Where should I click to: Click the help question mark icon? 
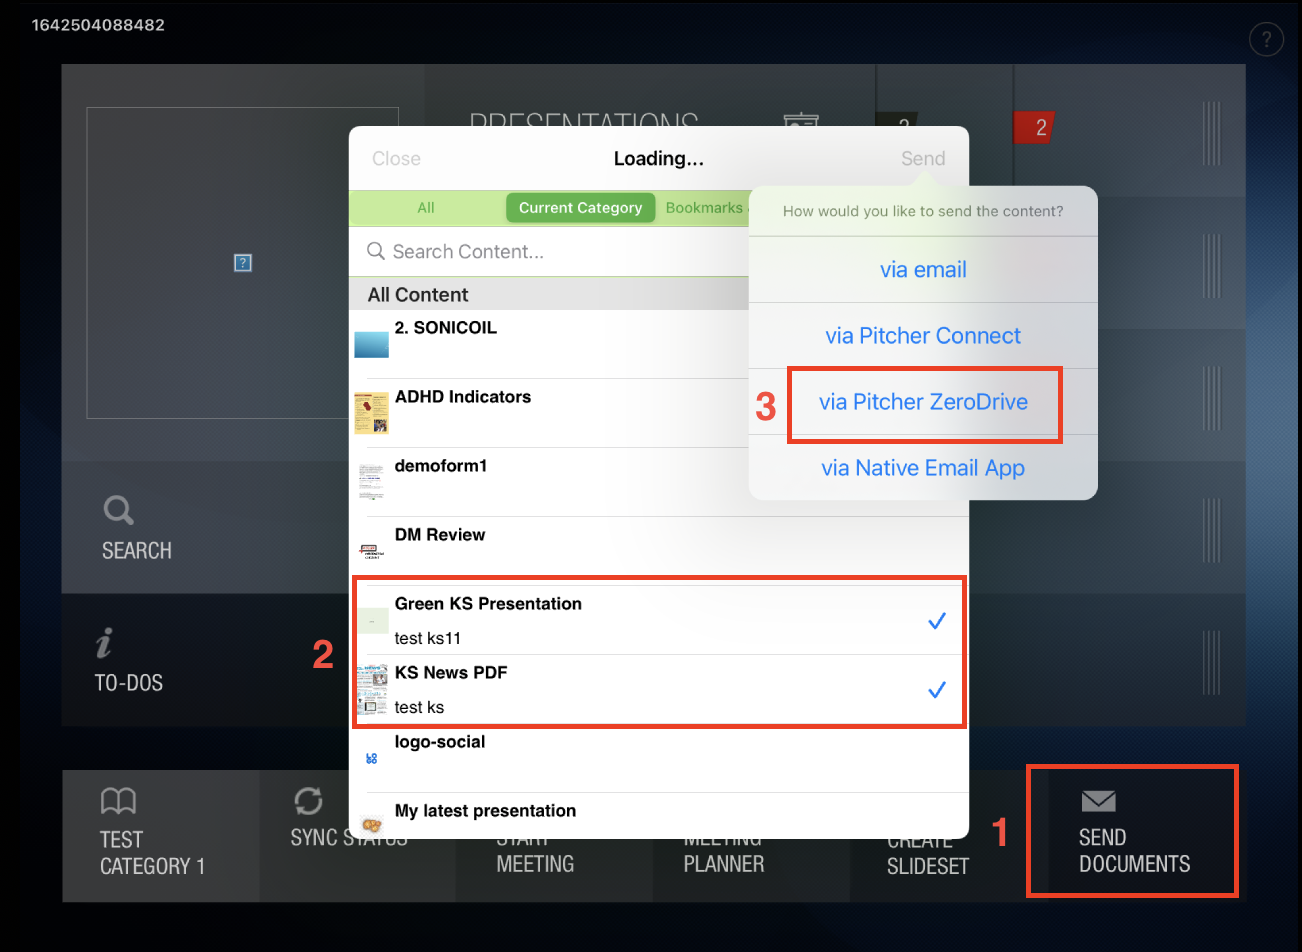tap(1266, 40)
